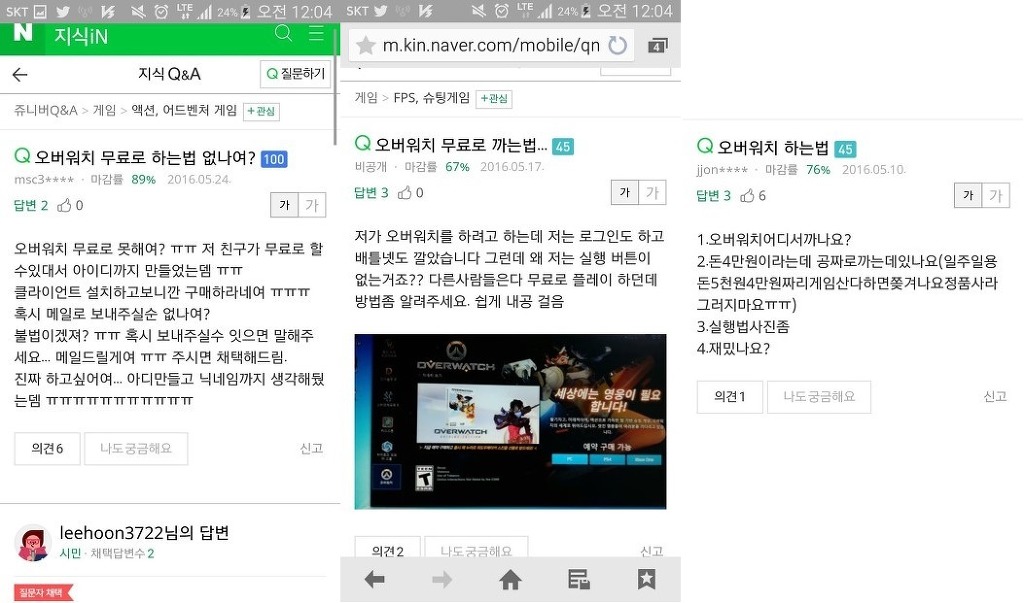Add interest for FPS, 슈팅게임 with +관심
This screenshot has width=1024, height=603.
(494, 99)
